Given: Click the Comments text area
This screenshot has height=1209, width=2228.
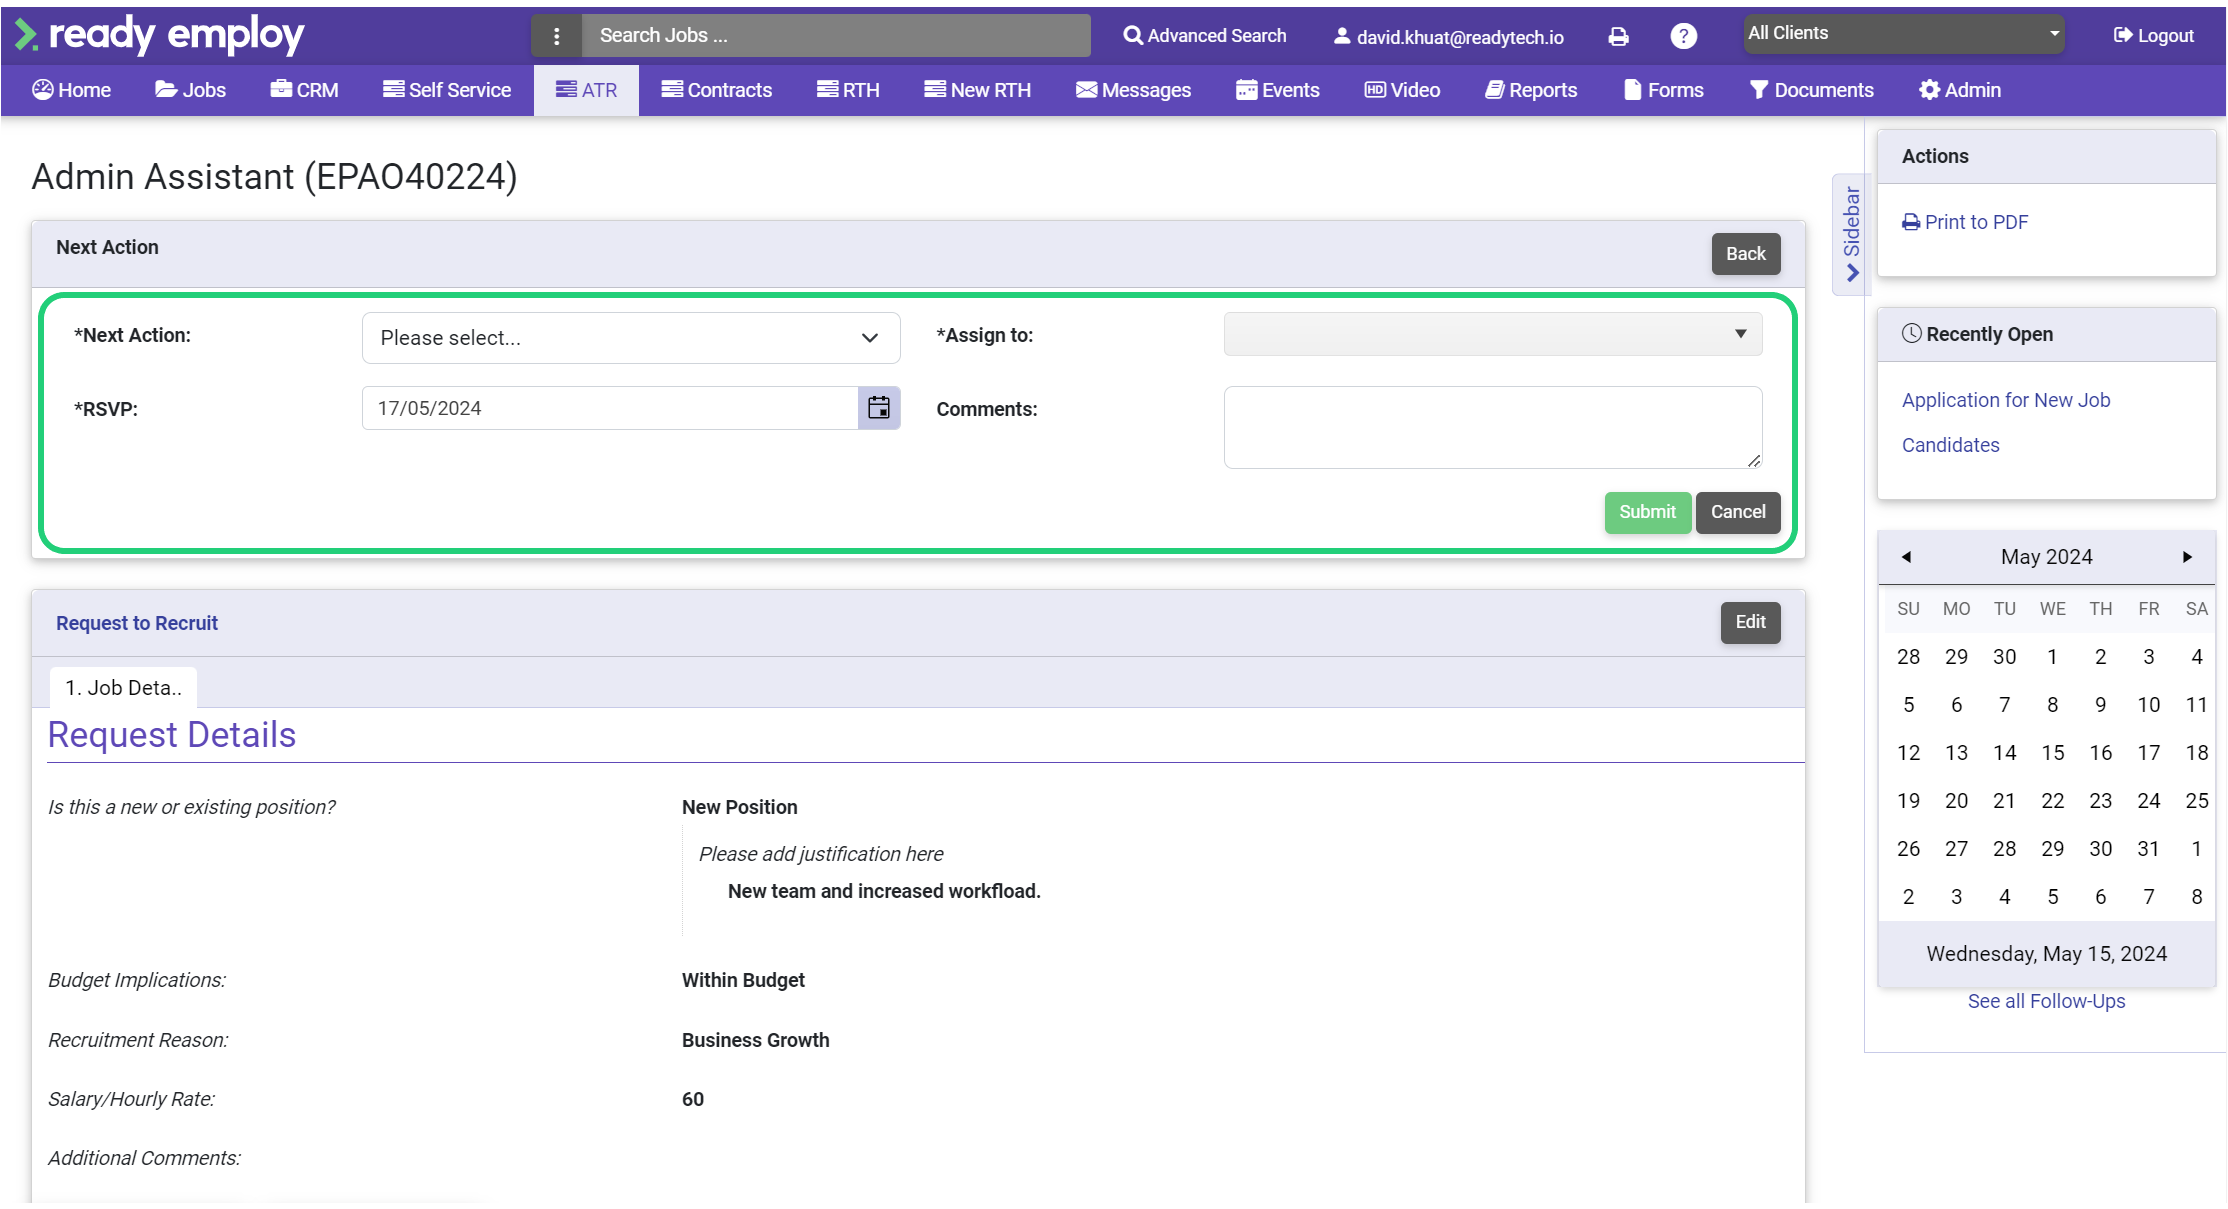Looking at the screenshot, I should pyautogui.click(x=1493, y=427).
